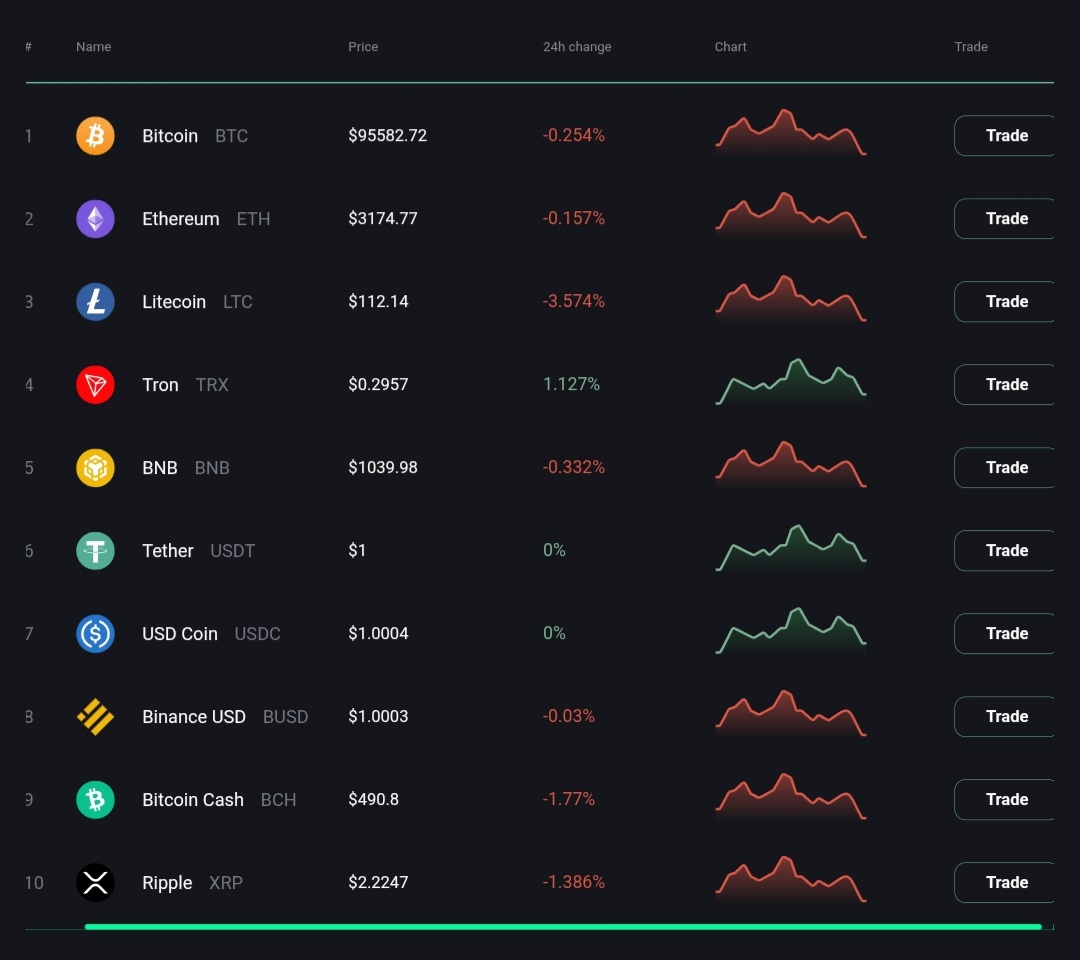This screenshot has height=960, width=1080.
Task: Click the Trade button for Ripple
Action: (x=1004, y=883)
